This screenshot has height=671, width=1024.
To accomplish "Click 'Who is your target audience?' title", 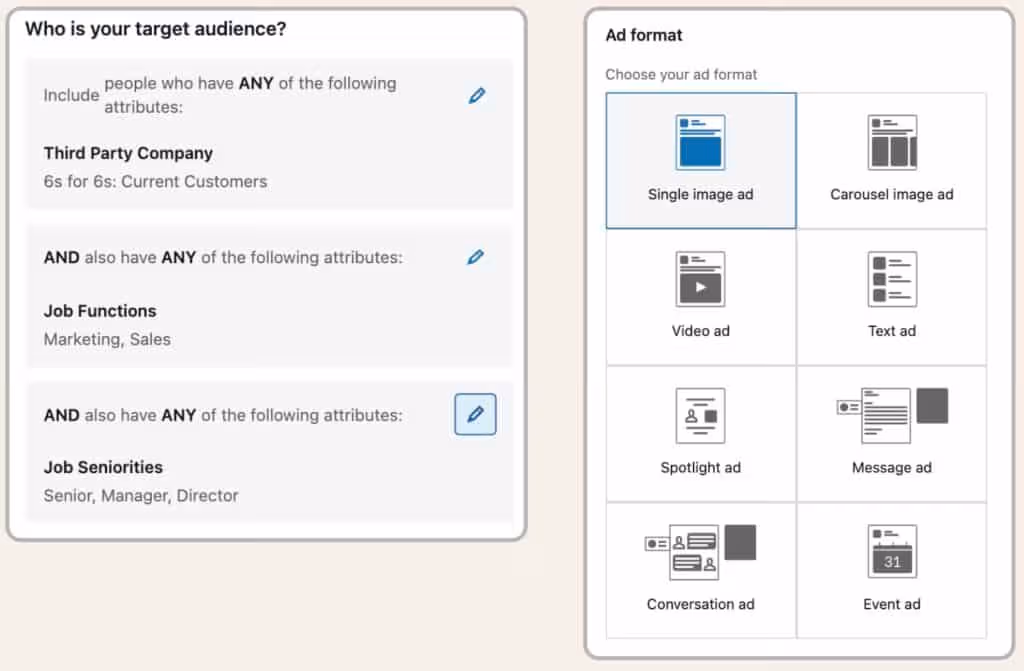I will pos(155,29).
